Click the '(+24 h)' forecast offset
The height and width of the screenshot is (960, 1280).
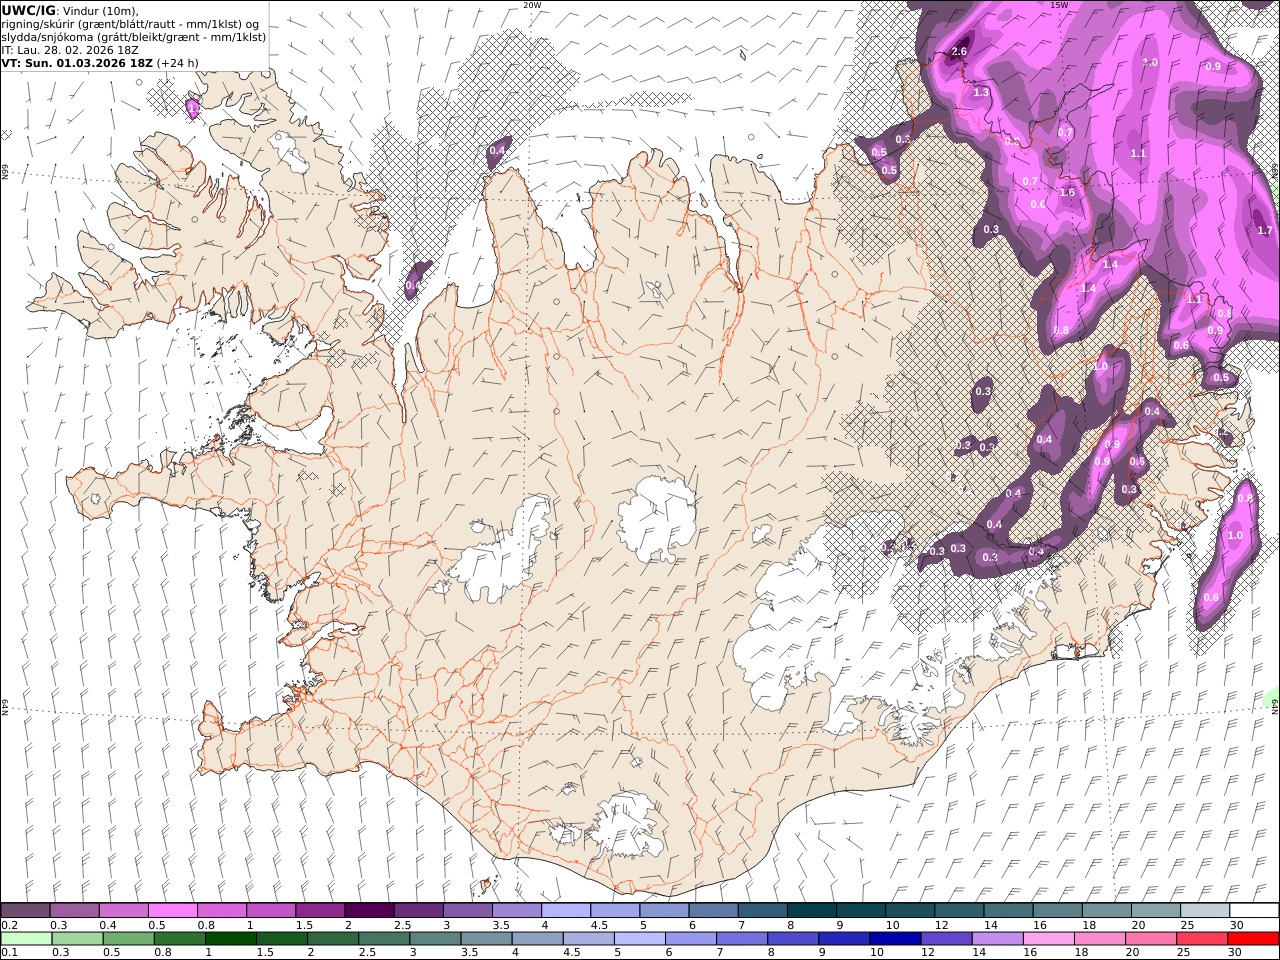[177, 62]
